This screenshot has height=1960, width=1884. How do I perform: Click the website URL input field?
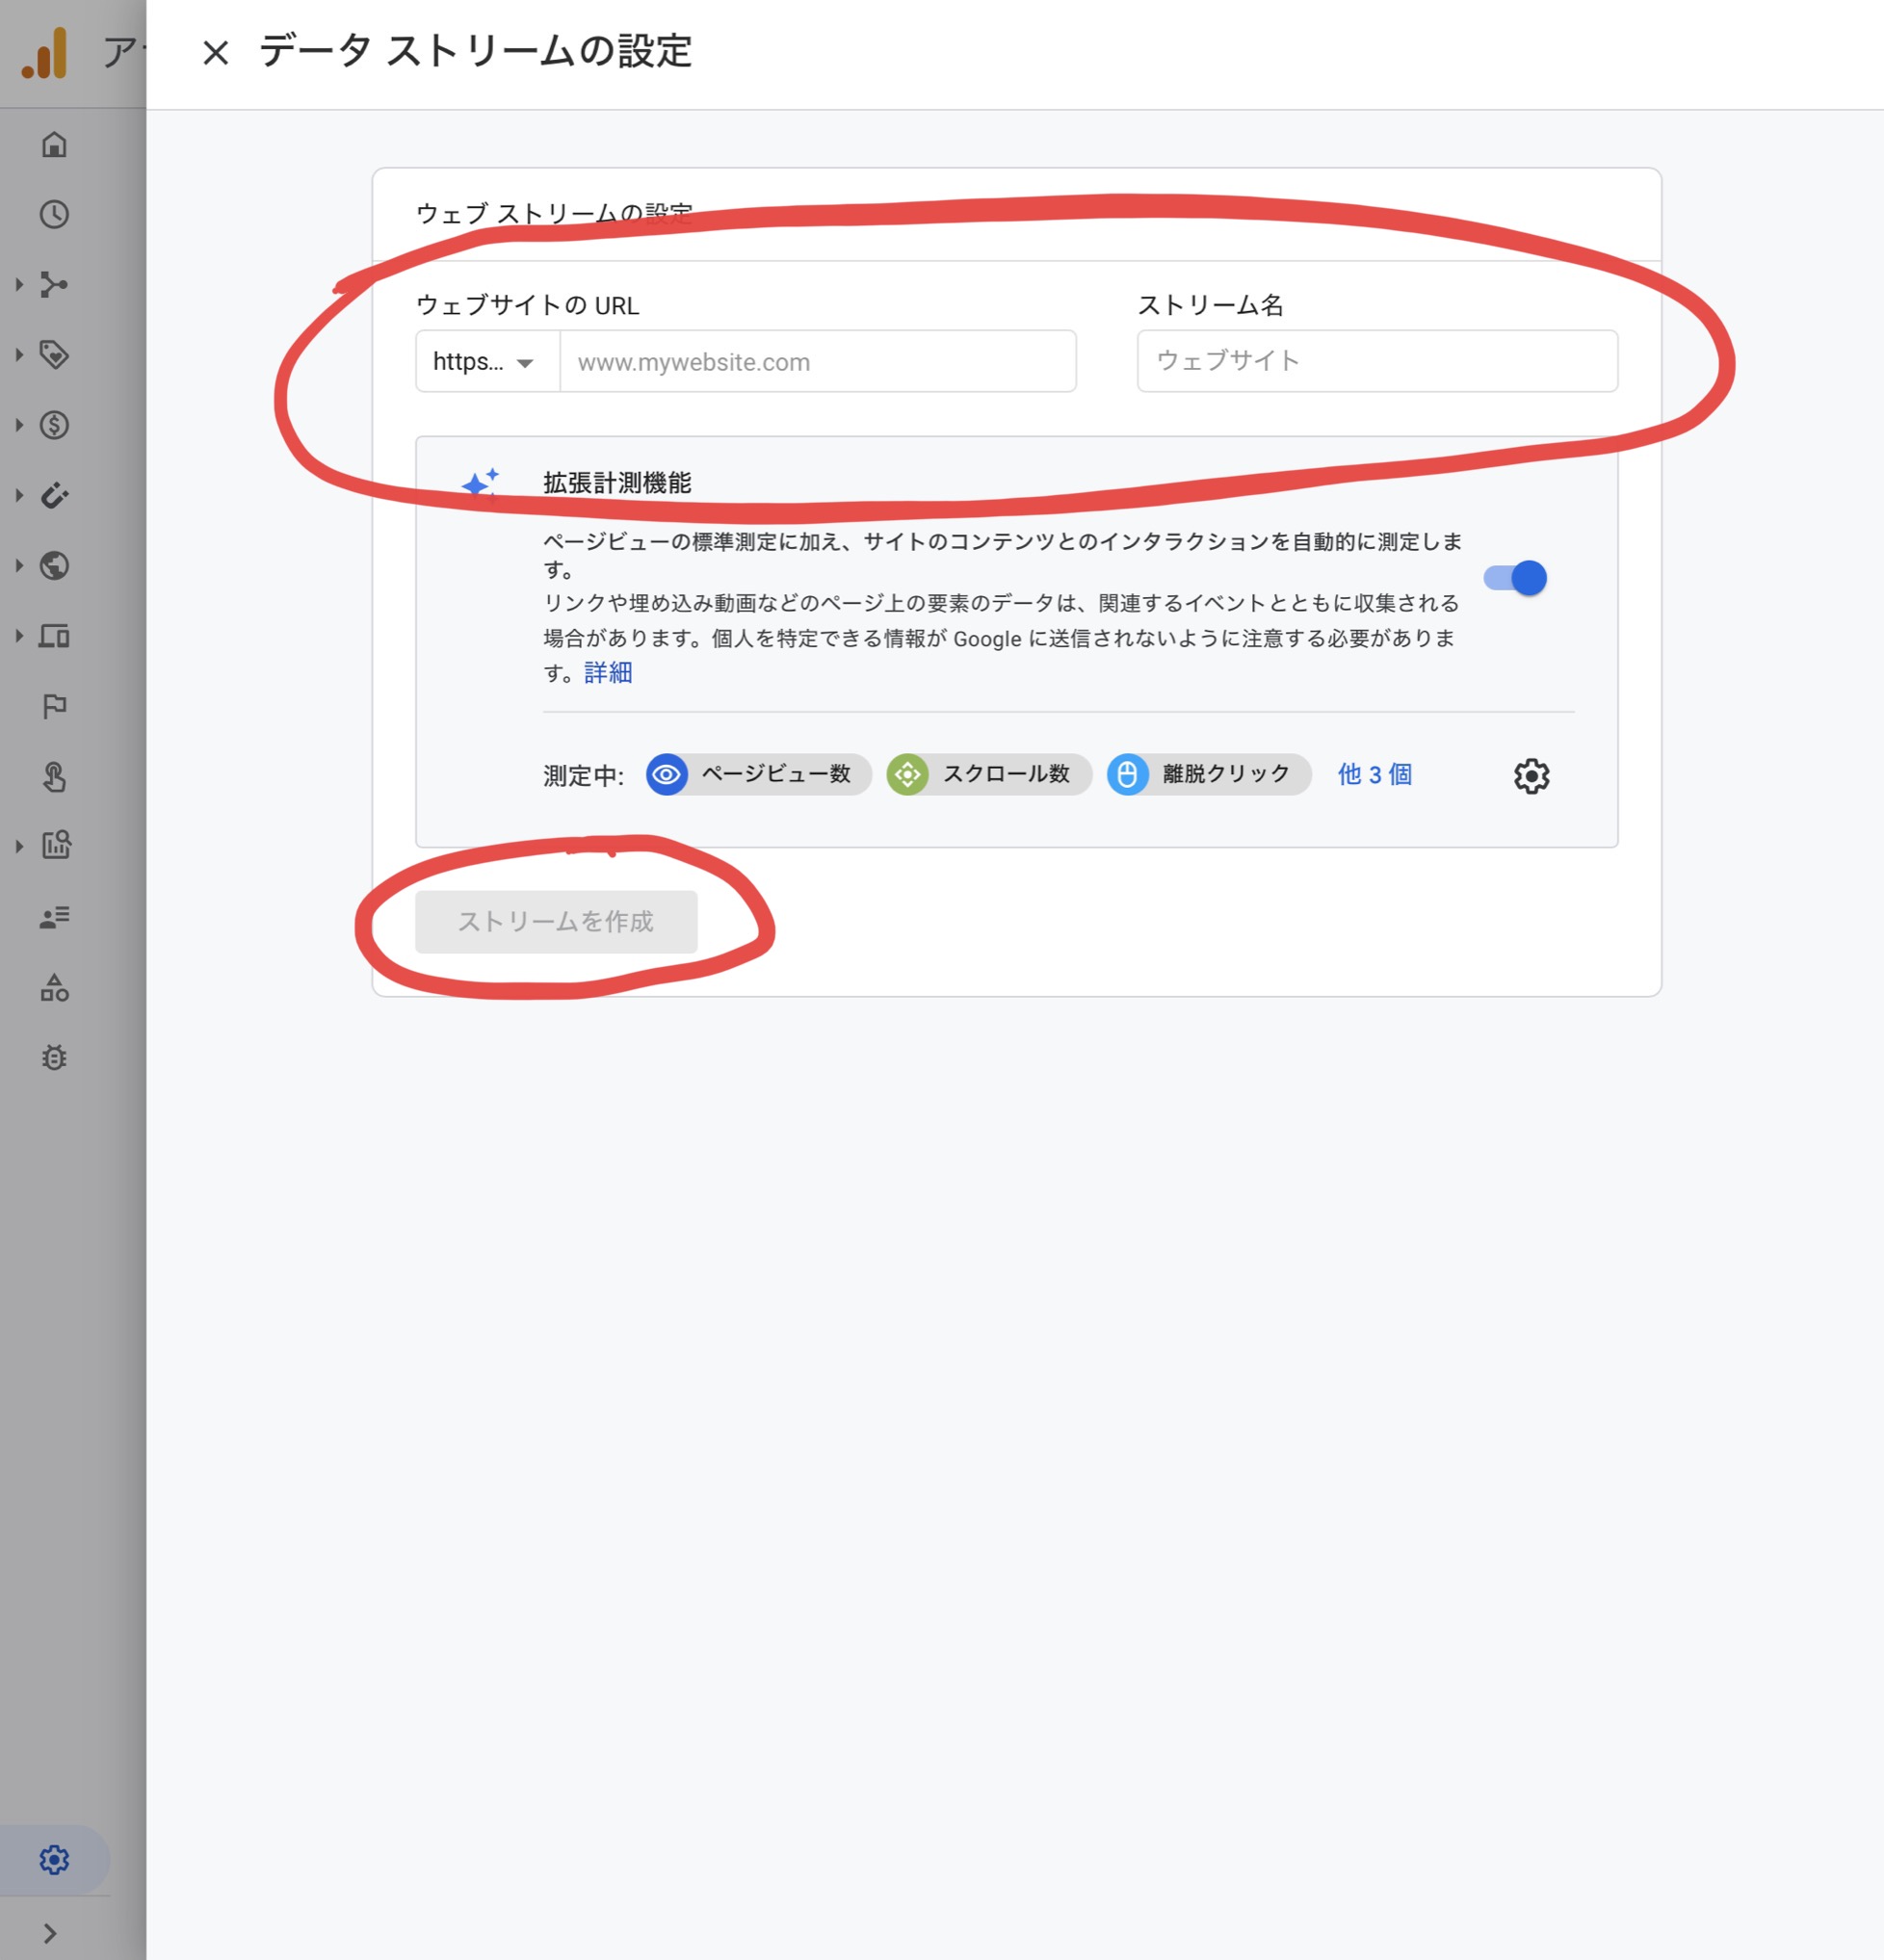pos(817,362)
